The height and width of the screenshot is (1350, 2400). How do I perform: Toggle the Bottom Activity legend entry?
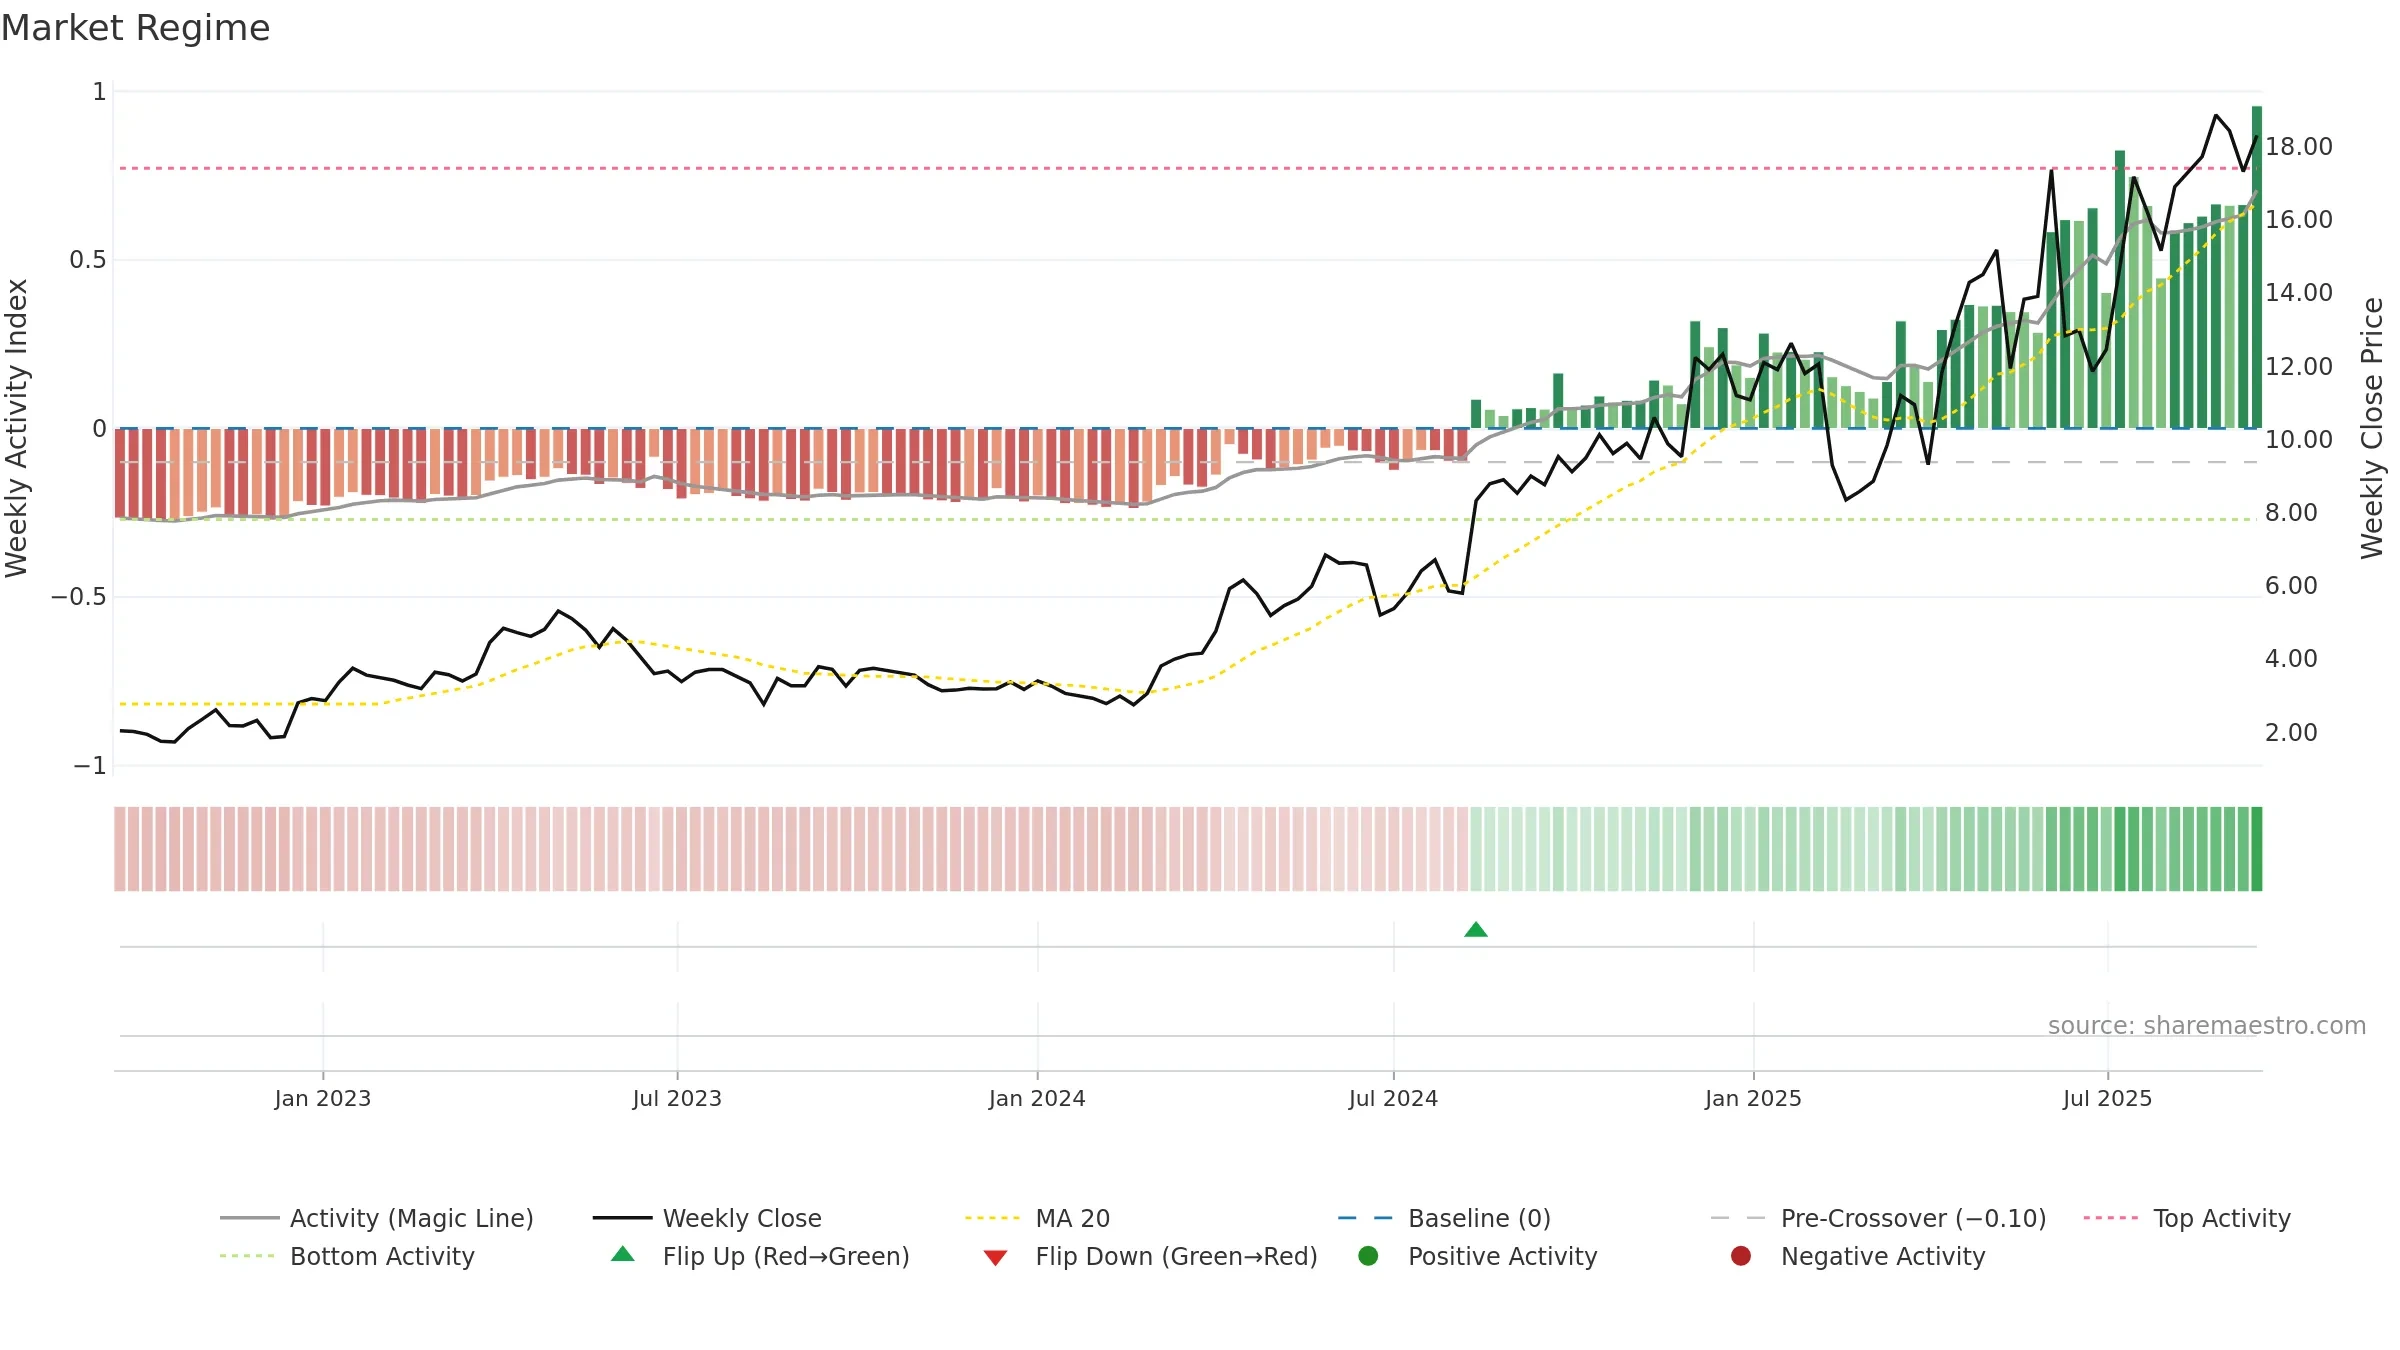pos(347,1256)
